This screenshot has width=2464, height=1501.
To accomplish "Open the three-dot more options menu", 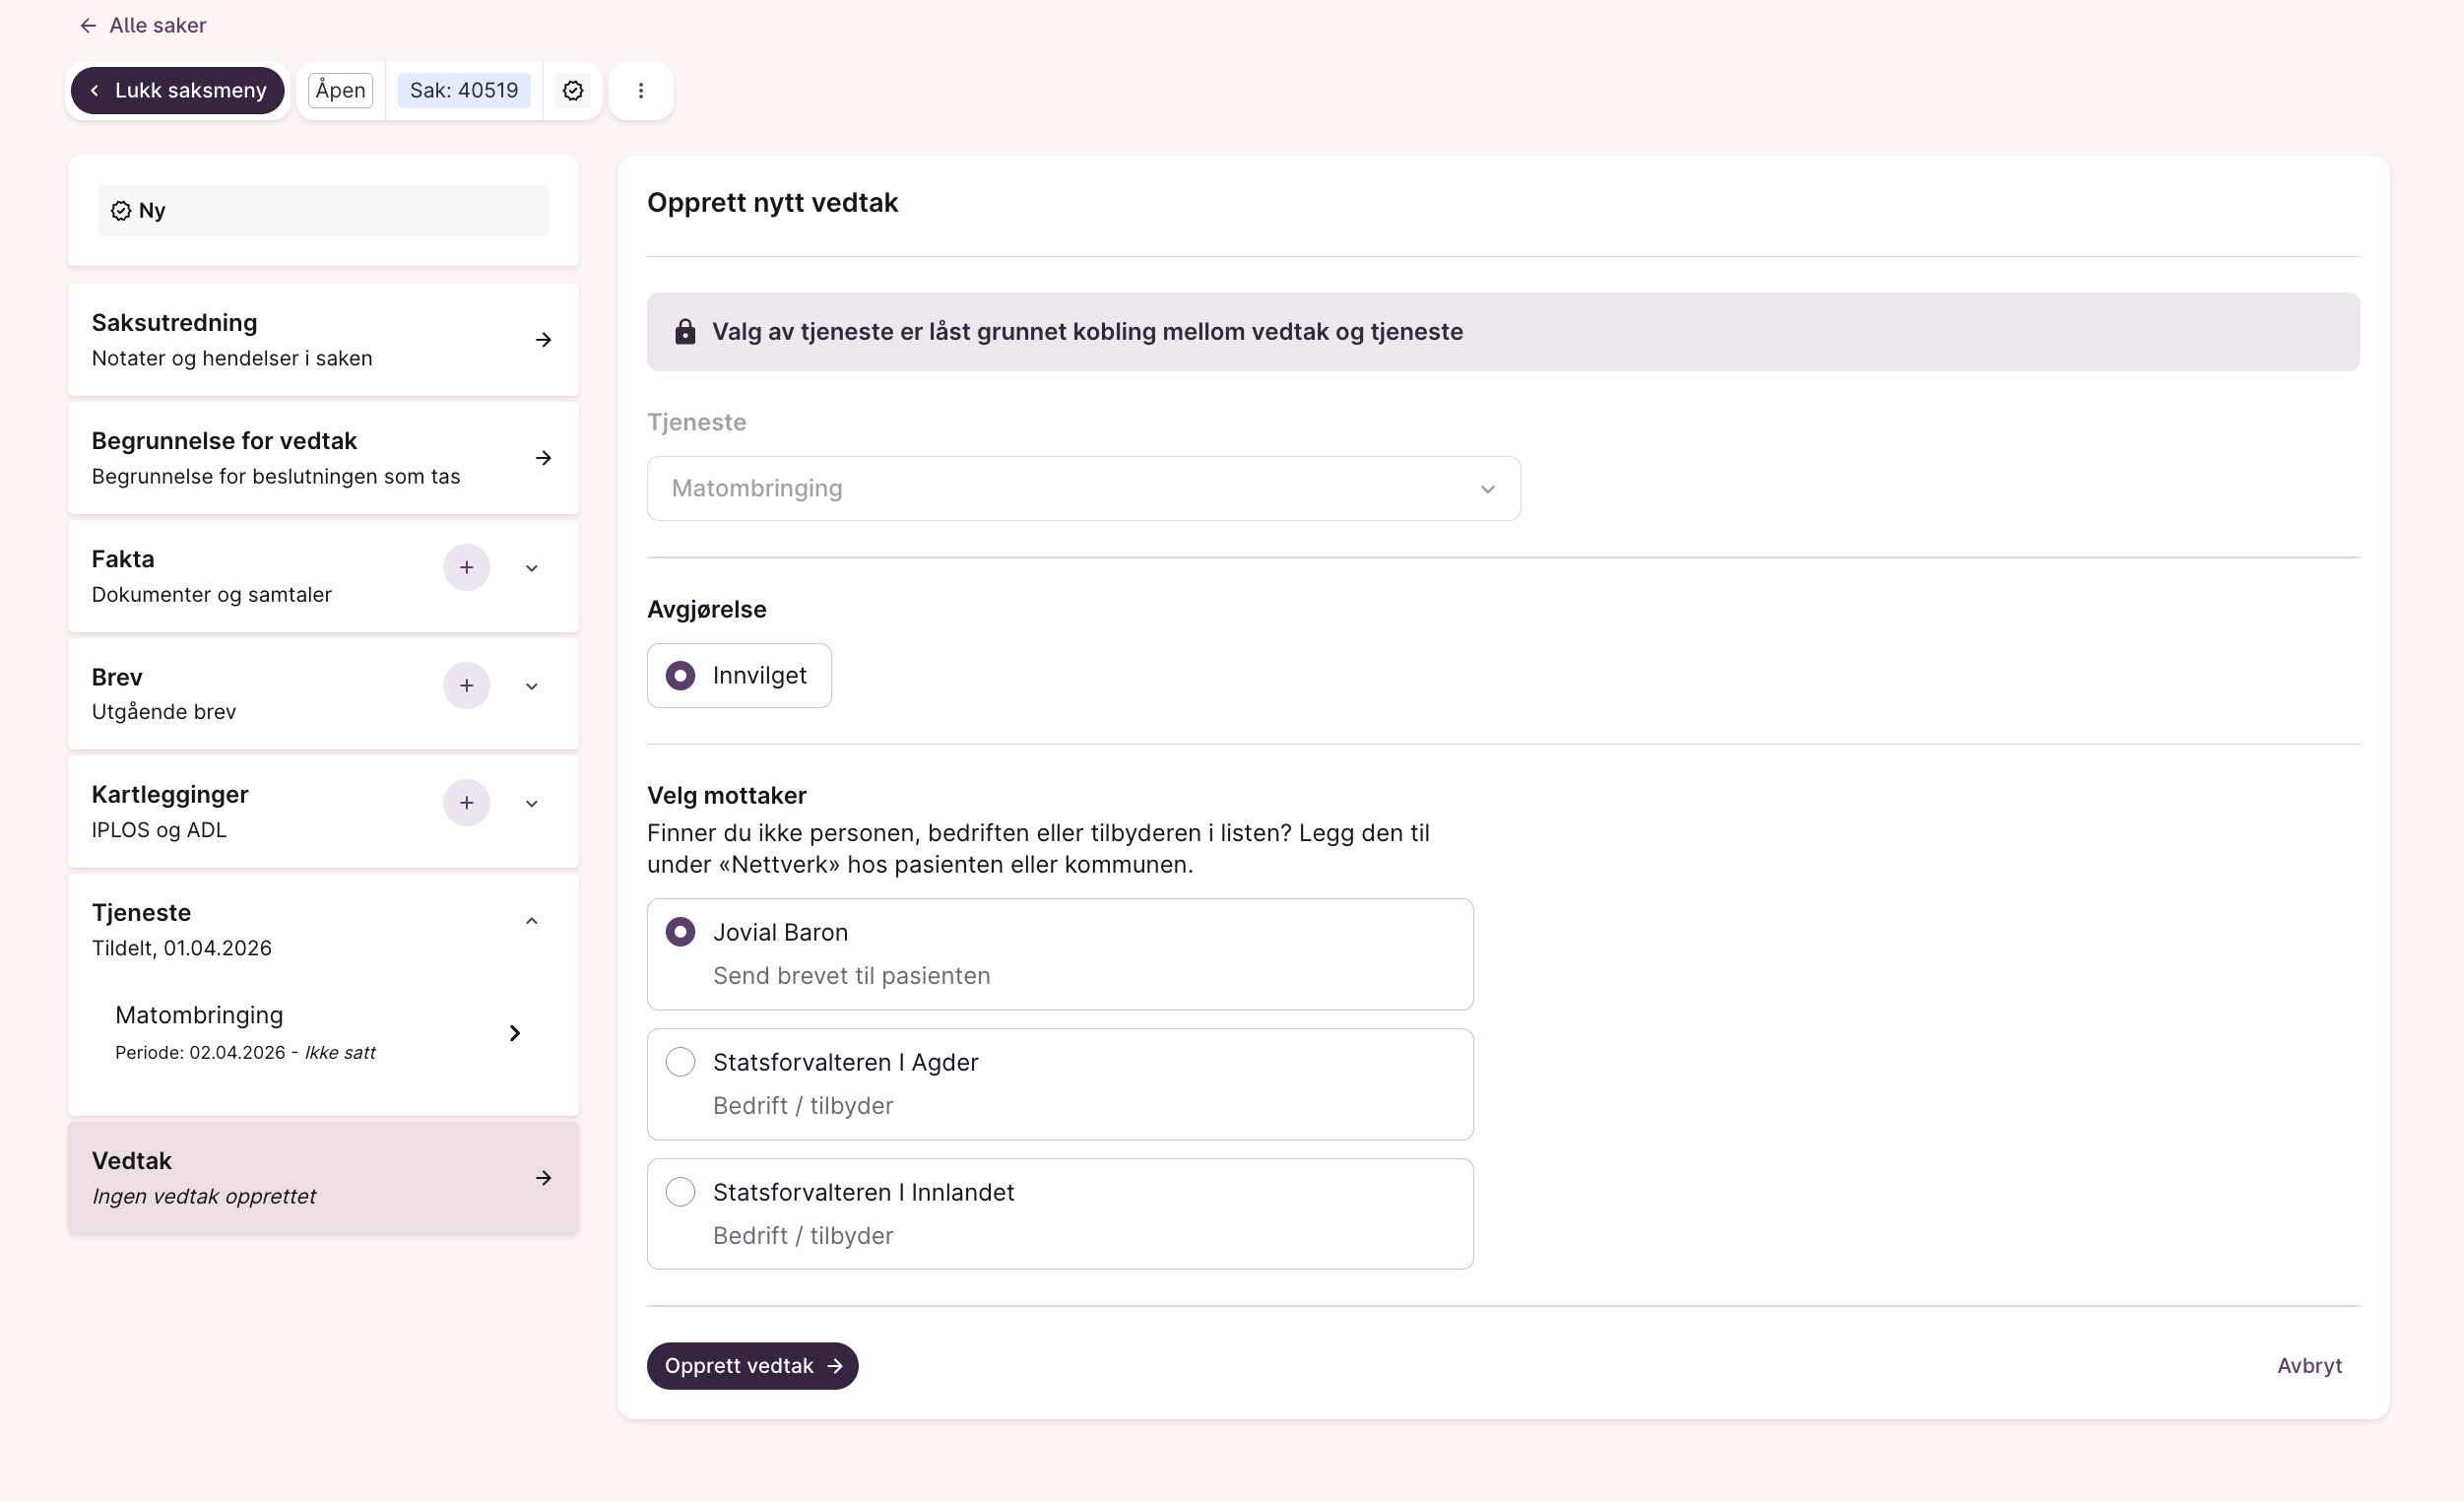I will click(x=640, y=91).
